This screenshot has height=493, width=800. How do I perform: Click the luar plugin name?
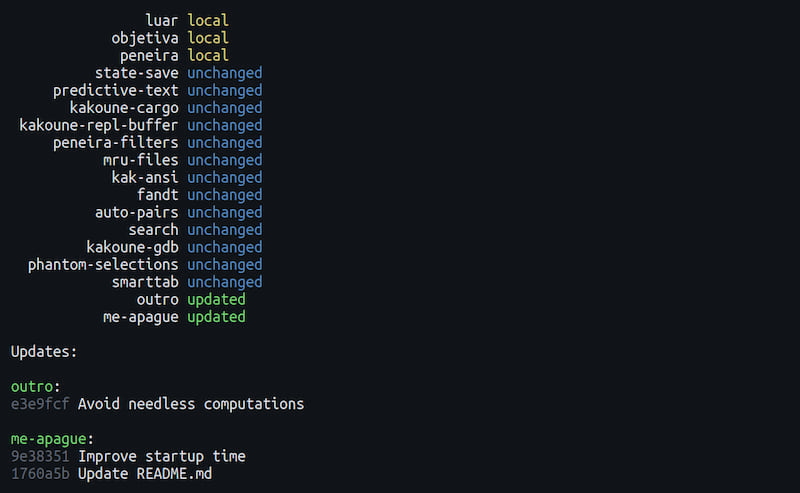162,20
